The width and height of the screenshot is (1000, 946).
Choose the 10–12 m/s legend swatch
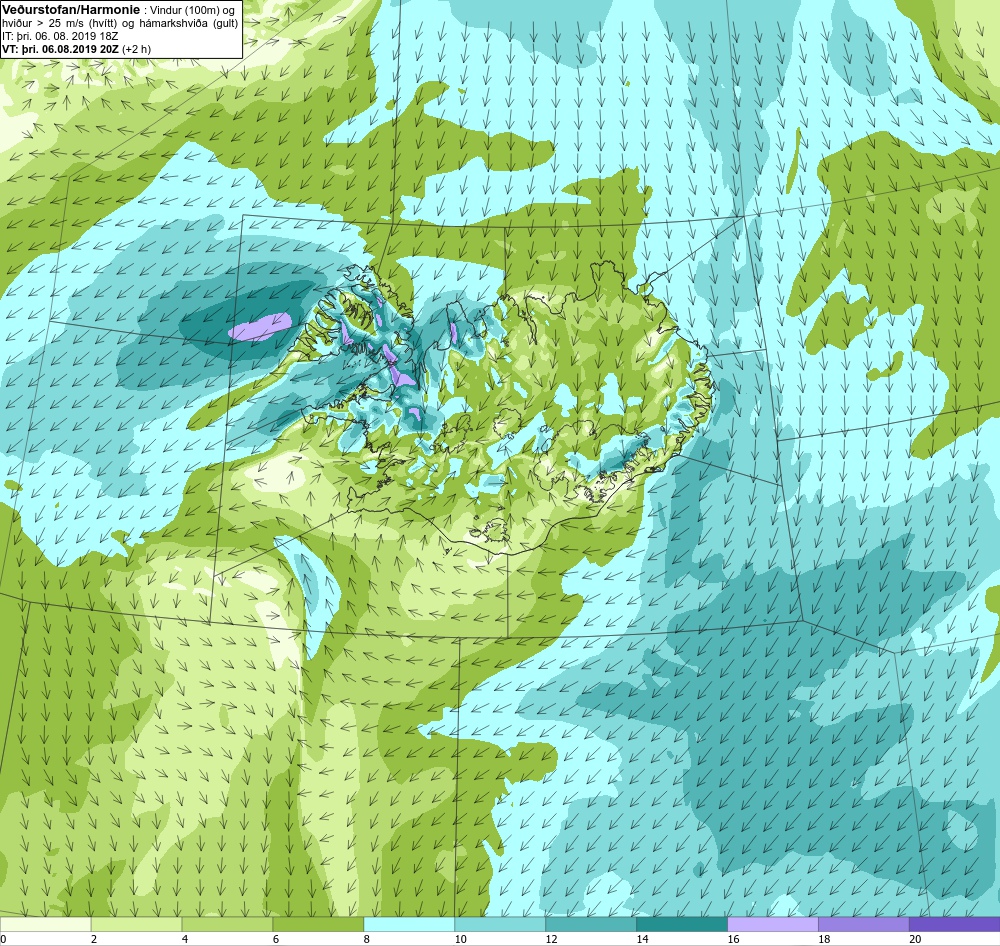(x=500, y=924)
